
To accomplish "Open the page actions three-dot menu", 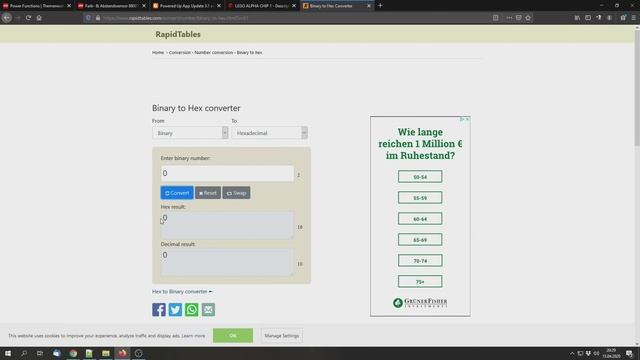I will [x=509, y=18].
